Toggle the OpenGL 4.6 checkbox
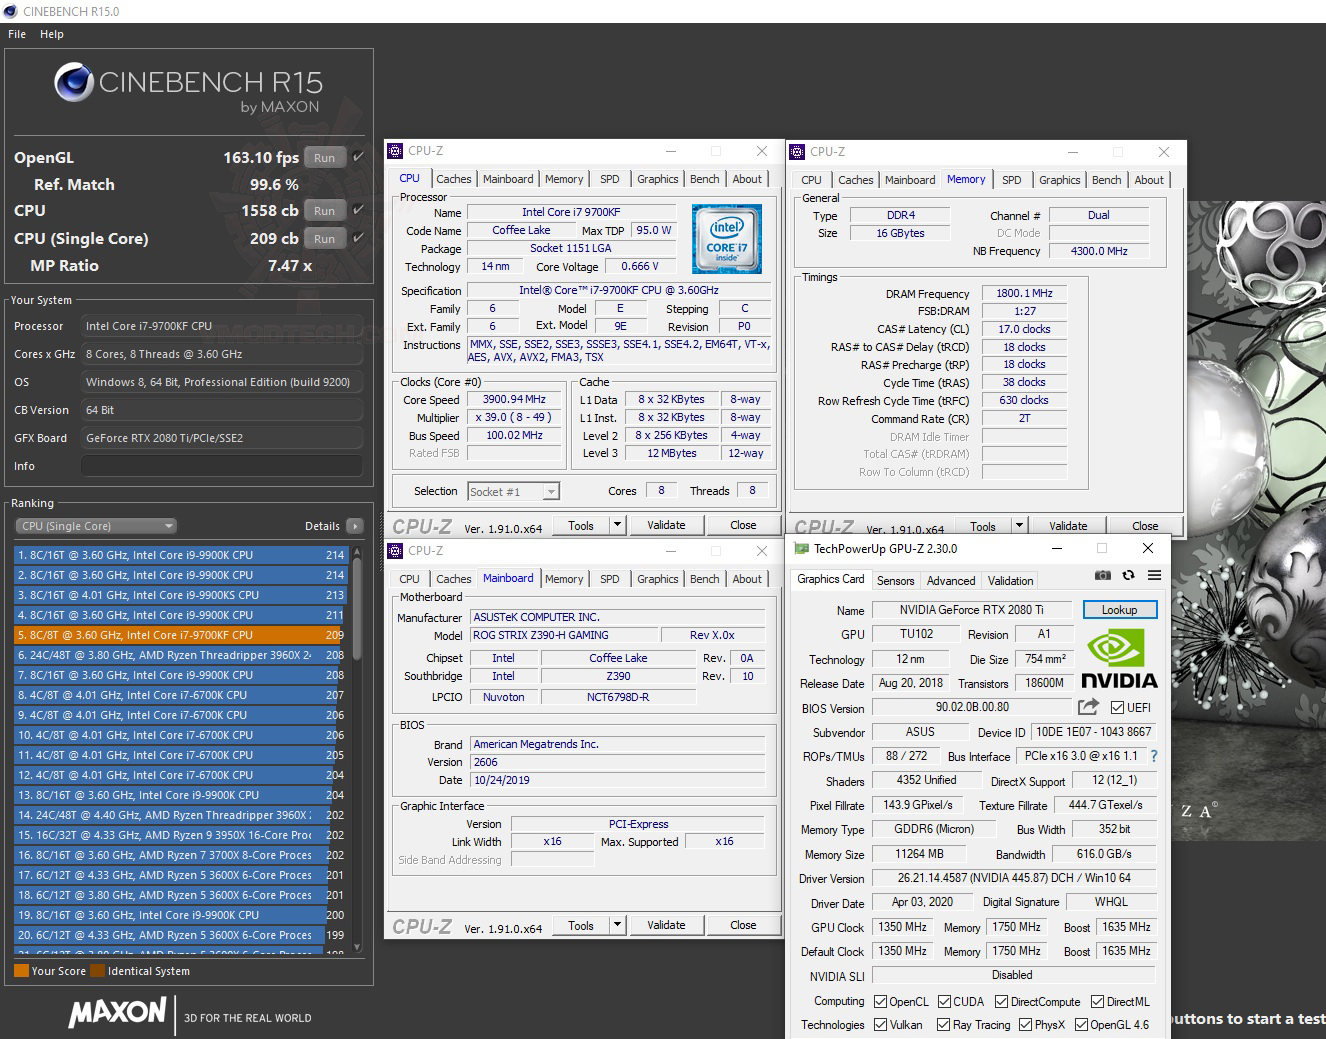 pyautogui.click(x=1080, y=1024)
